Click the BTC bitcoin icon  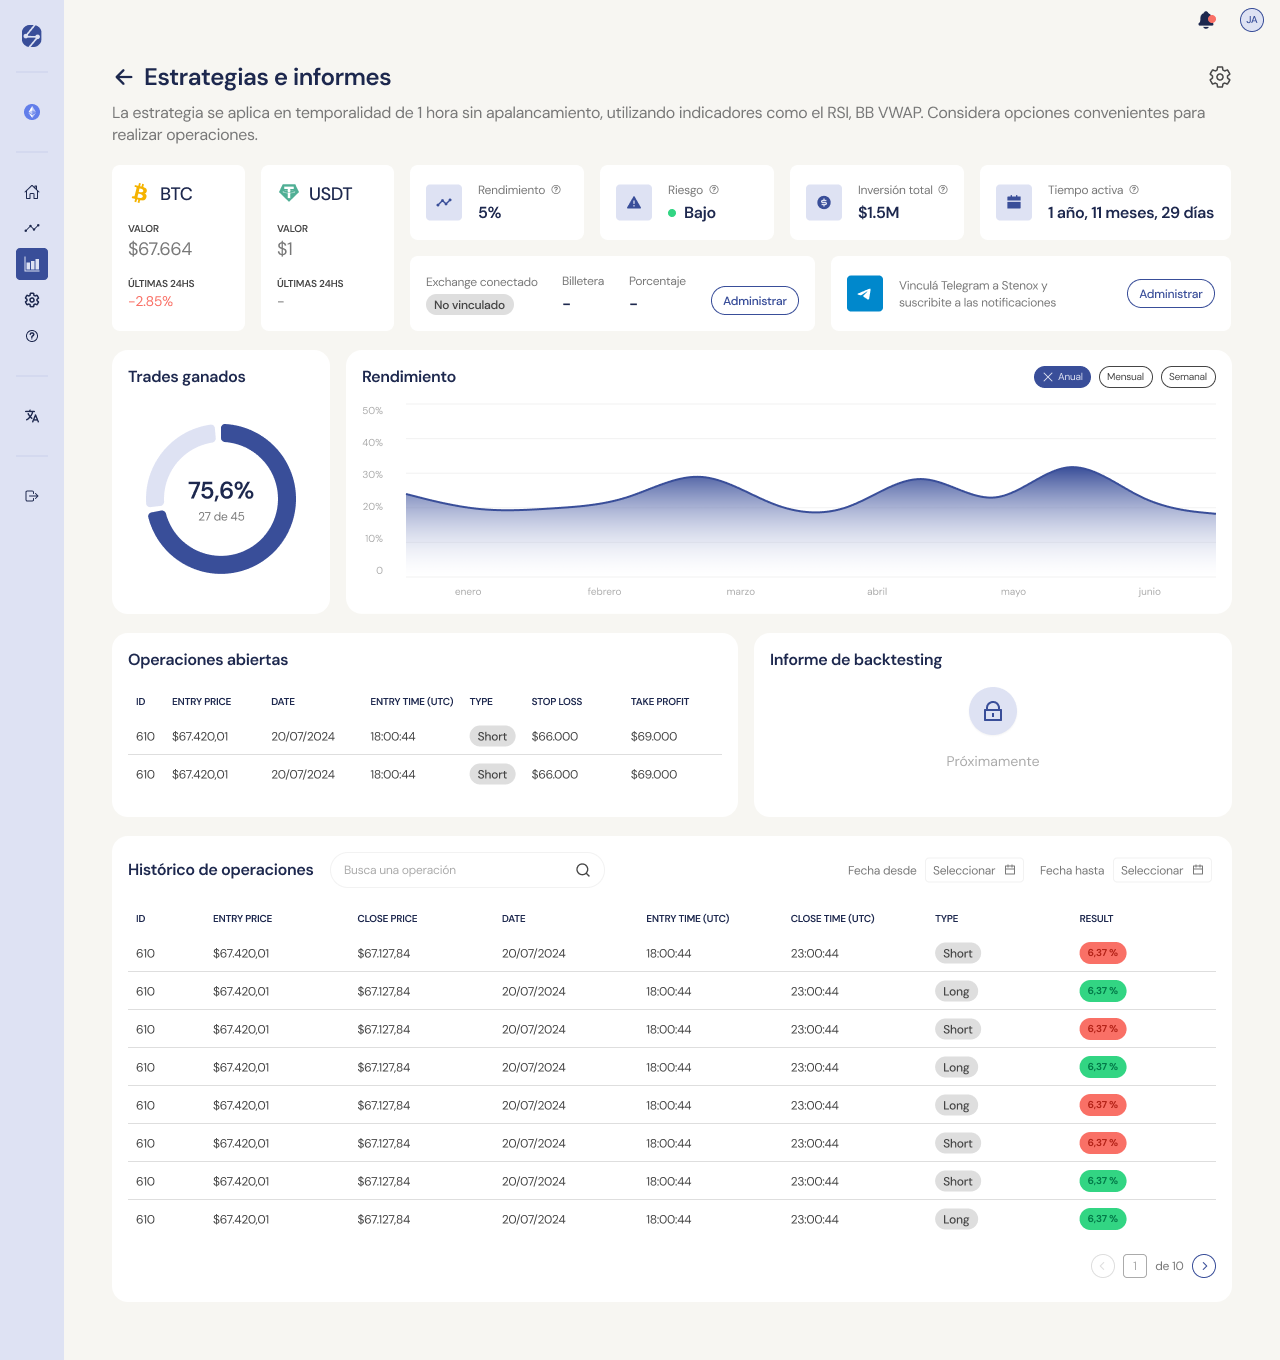140,193
